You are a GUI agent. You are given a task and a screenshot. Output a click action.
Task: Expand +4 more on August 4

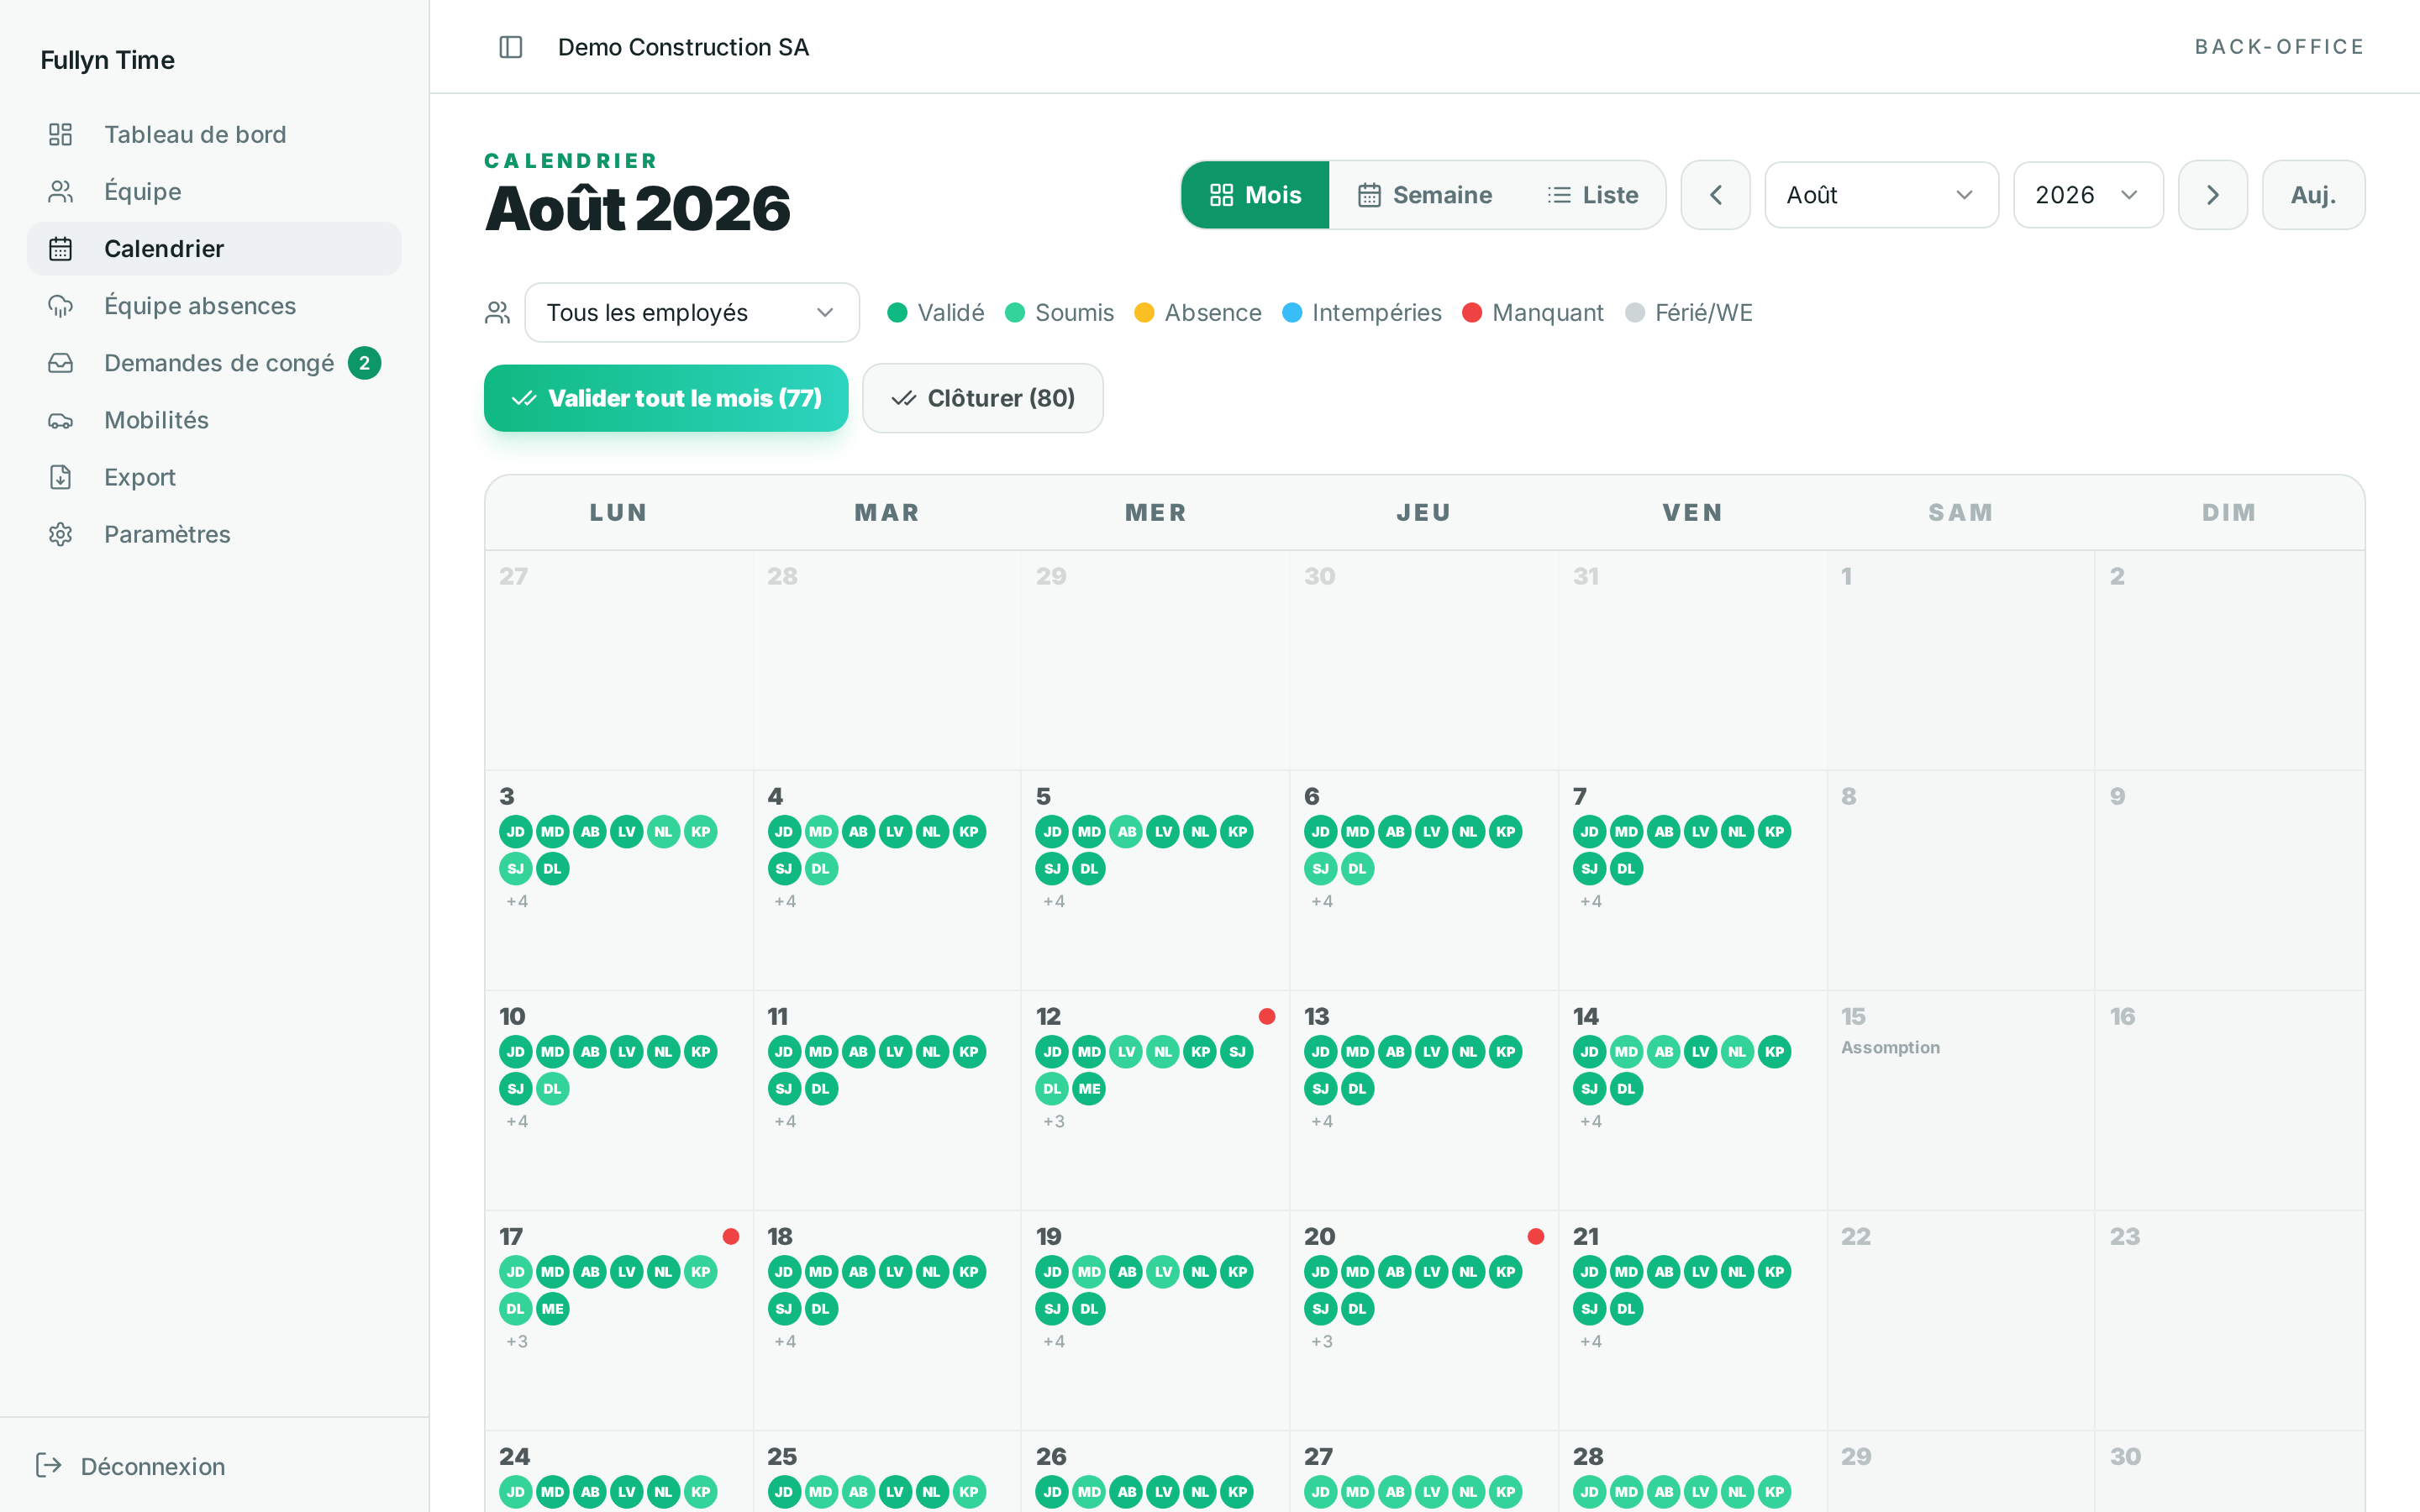785,901
